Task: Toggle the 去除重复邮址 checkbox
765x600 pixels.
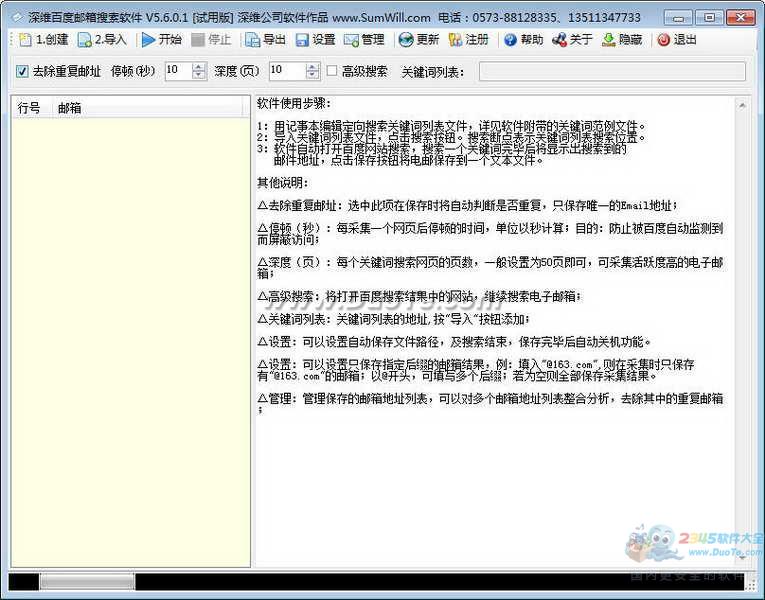Action: tap(22, 72)
